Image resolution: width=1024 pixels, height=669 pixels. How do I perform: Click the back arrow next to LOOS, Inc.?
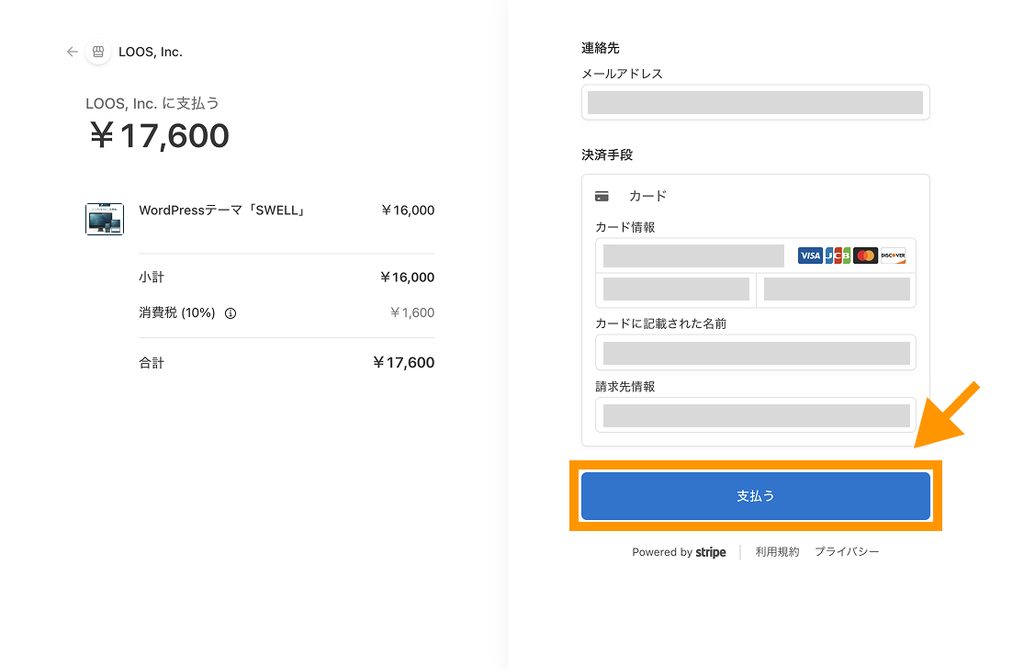click(72, 52)
